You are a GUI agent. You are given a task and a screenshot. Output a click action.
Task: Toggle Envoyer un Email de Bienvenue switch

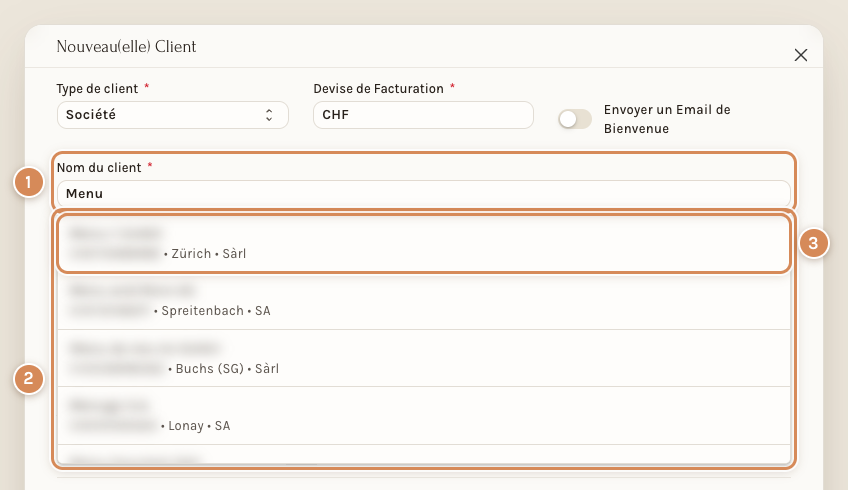pyautogui.click(x=575, y=119)
